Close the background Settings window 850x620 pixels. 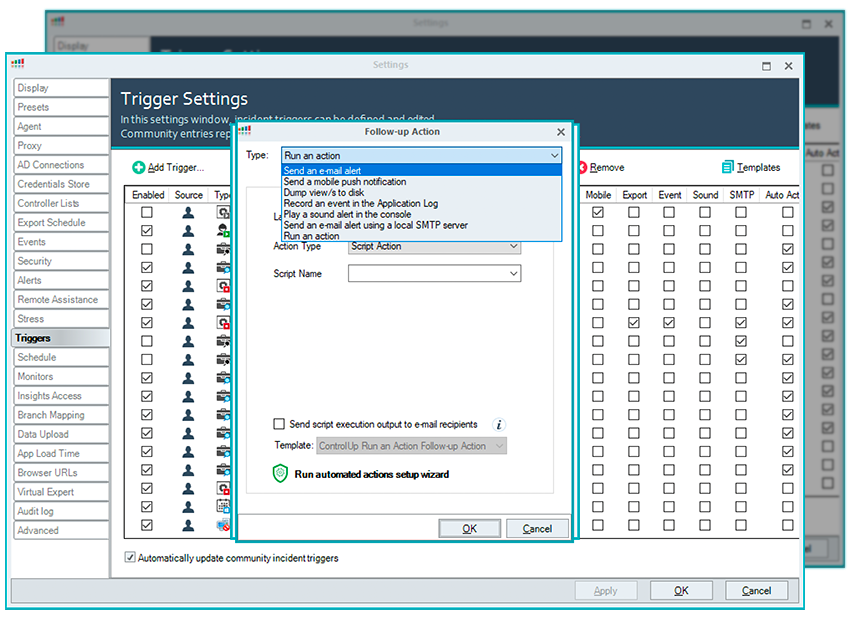click(828, 24)
